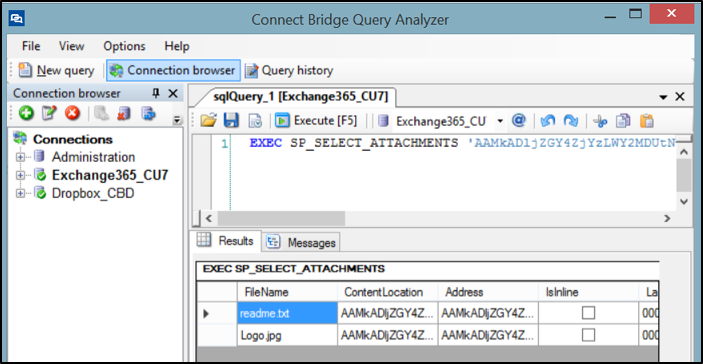
Task: Expand the Dropbox_CBD connection node
Action: point(20,193)
